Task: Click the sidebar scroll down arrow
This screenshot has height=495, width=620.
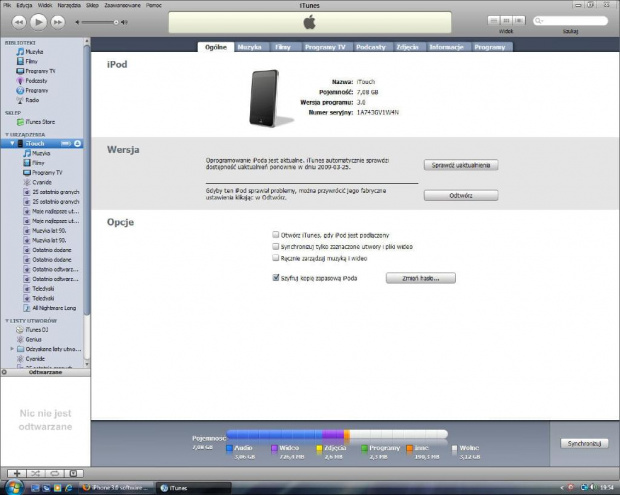Action: tap(87, 364)
